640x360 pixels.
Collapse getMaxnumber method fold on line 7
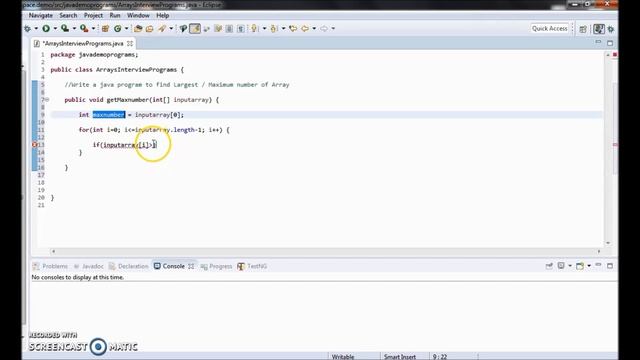coord(47,100)
